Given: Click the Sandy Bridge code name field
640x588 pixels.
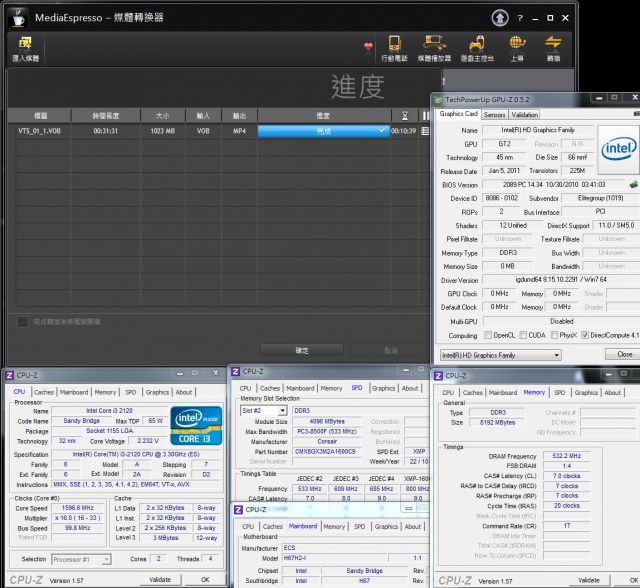Looking at the screenshot, I should (82, 421).
